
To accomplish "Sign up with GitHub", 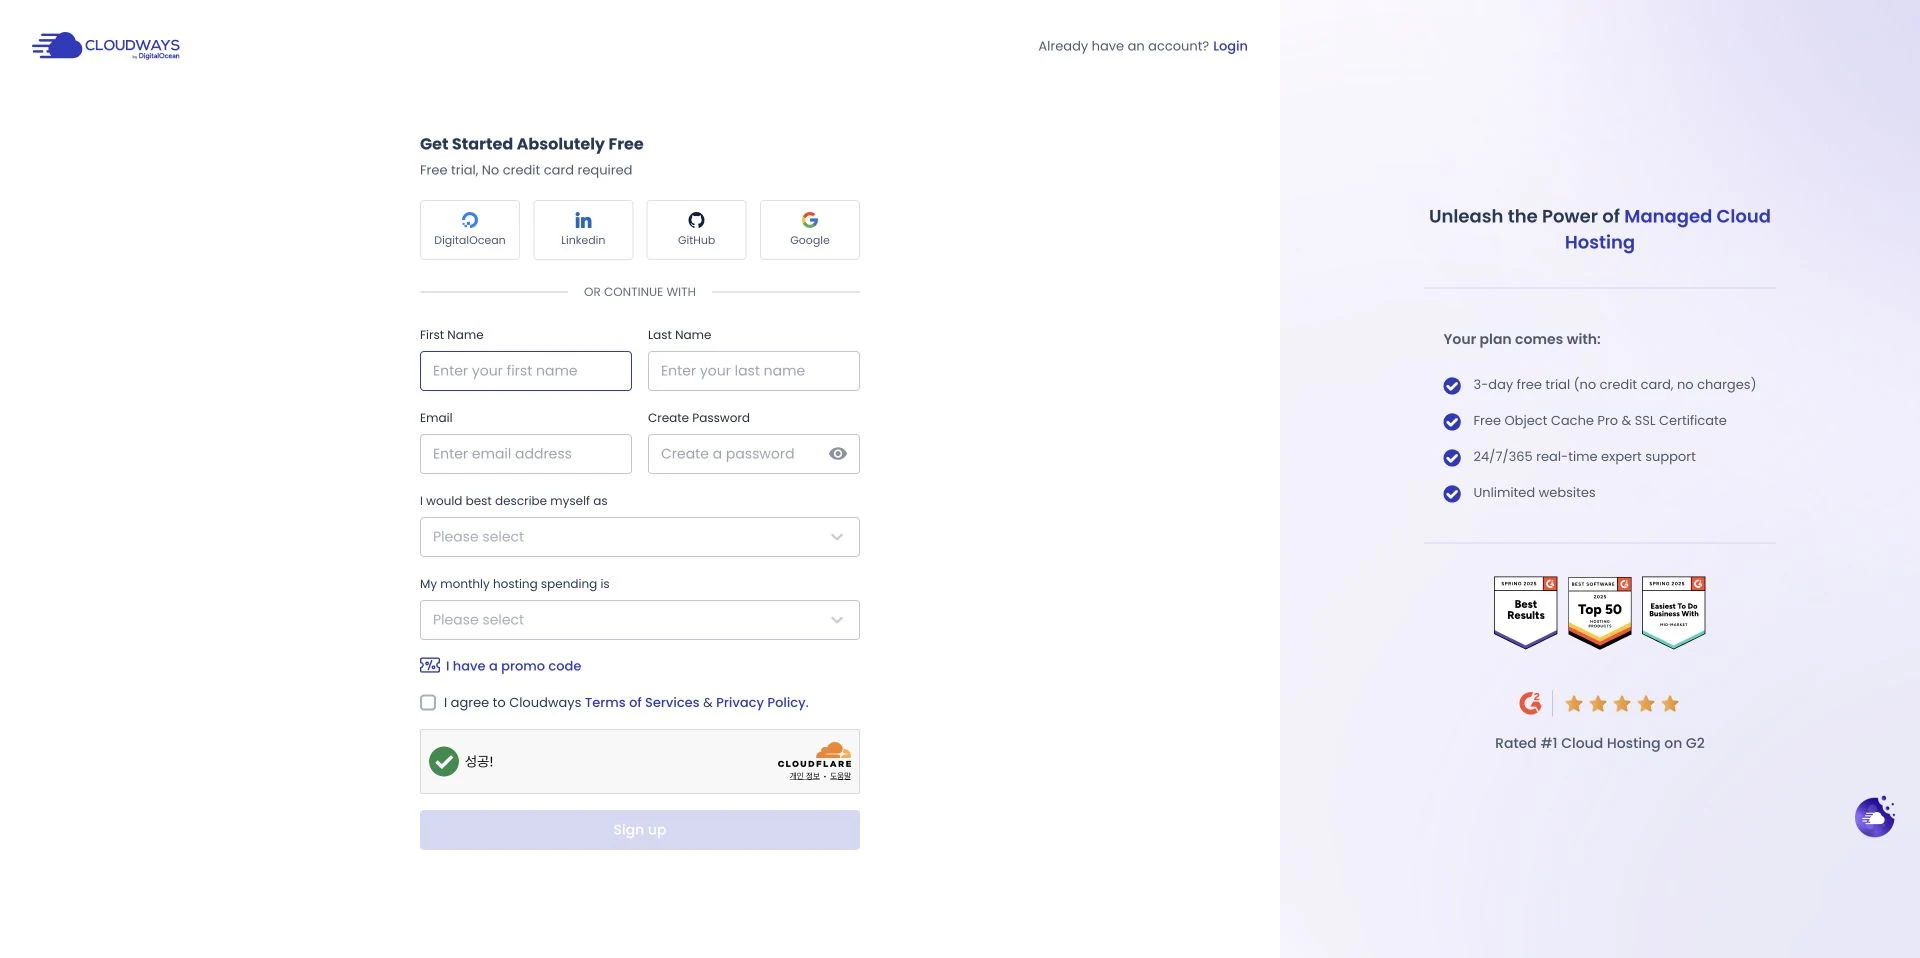I will 696,230.
